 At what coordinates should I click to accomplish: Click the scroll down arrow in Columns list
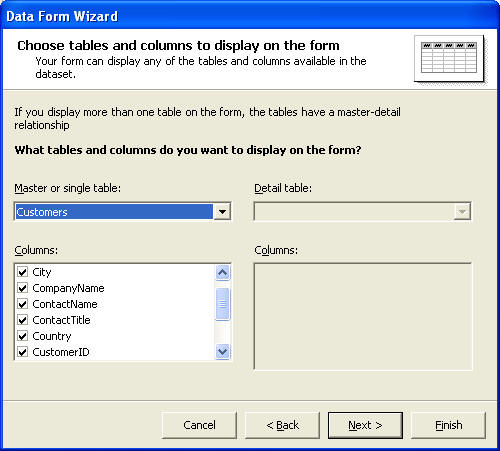coord(222,351)
